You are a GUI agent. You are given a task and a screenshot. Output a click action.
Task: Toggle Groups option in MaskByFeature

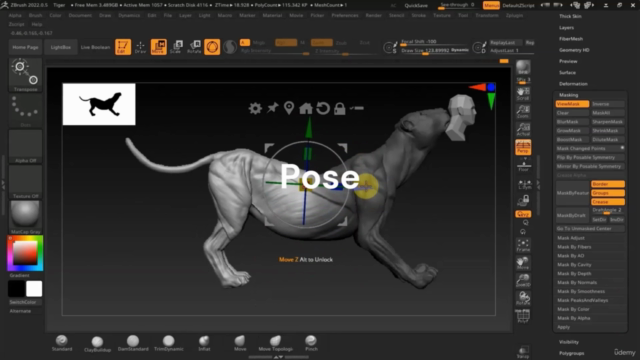607,193
